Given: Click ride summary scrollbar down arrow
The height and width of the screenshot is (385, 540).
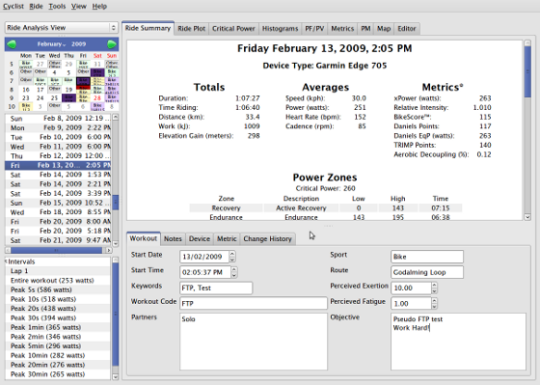Looking at the screenshot, I should [x=527, y=217].
